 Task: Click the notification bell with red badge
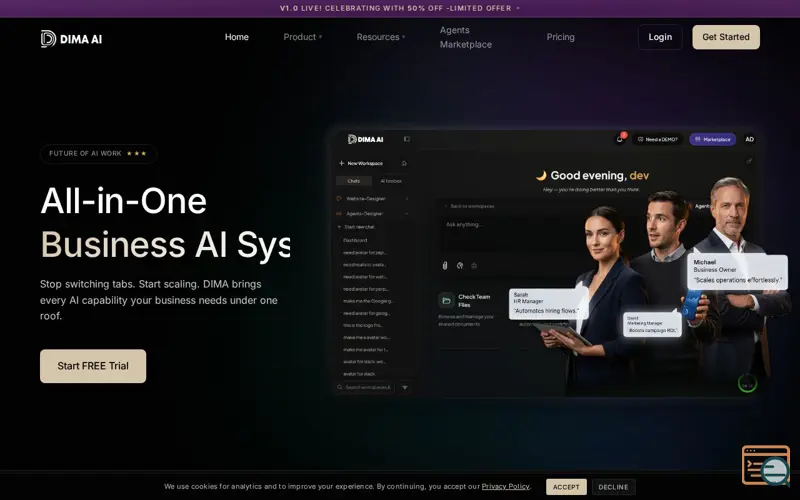click(620, 139)
